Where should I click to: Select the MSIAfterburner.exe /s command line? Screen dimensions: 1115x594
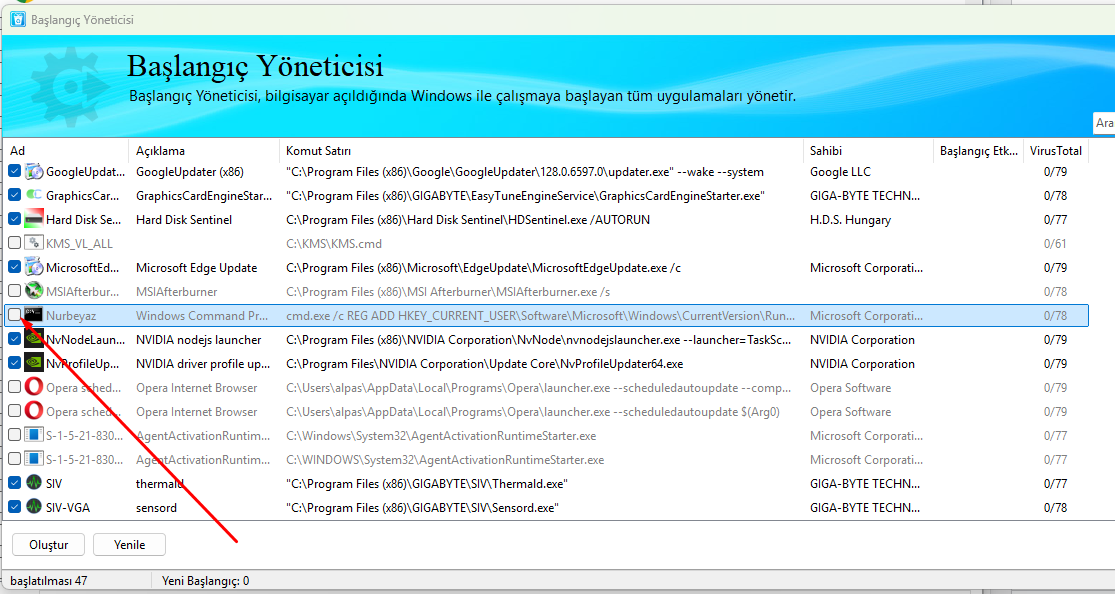448,292
